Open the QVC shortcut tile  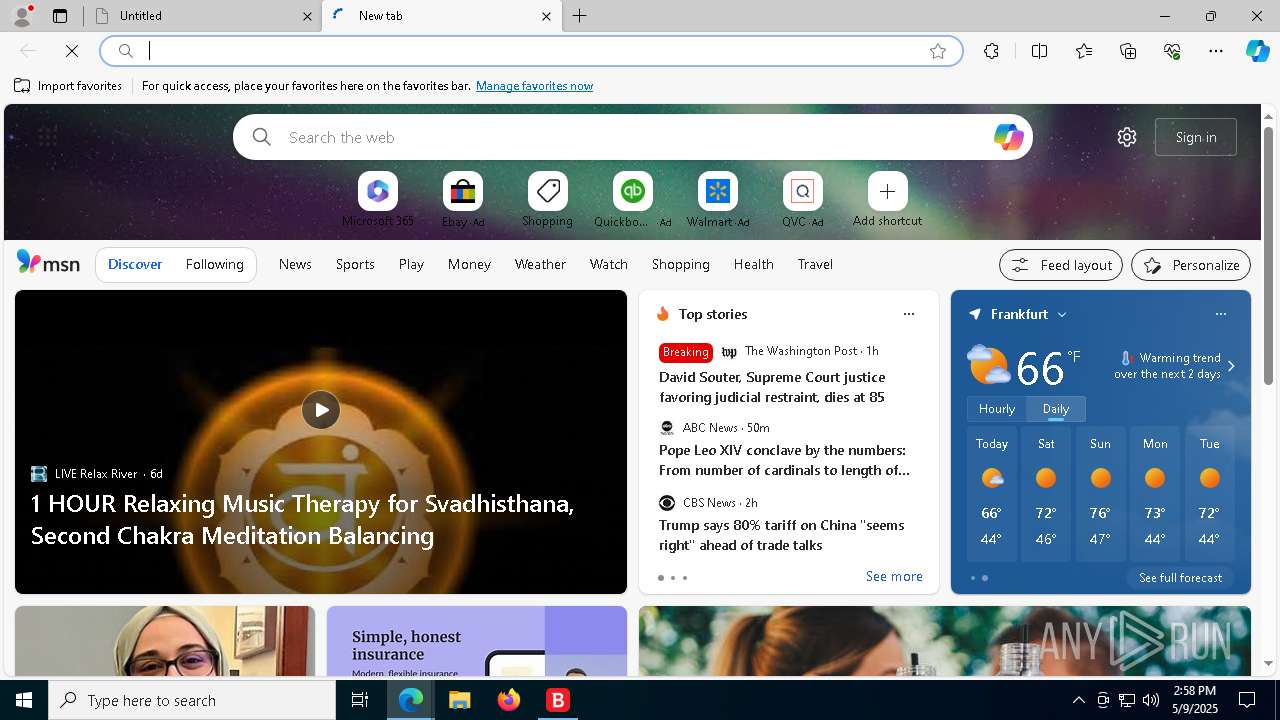click(x=802, y=199)
